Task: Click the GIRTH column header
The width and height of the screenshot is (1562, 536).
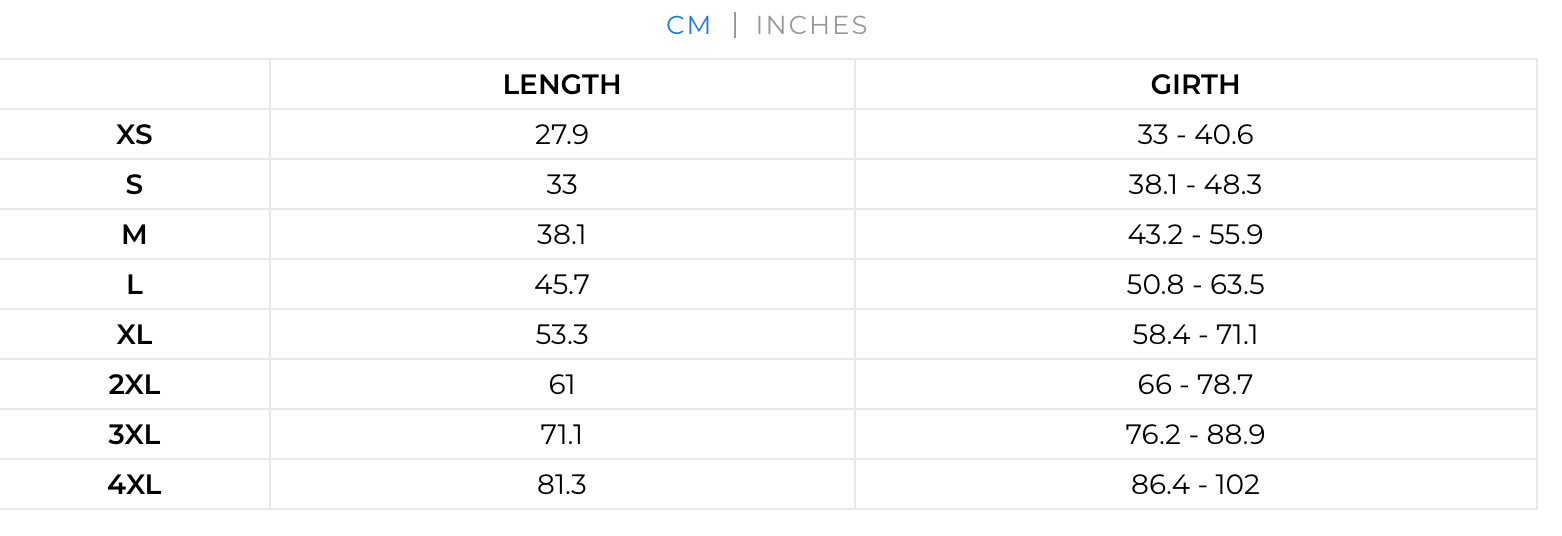Action: coord(1195,85)
